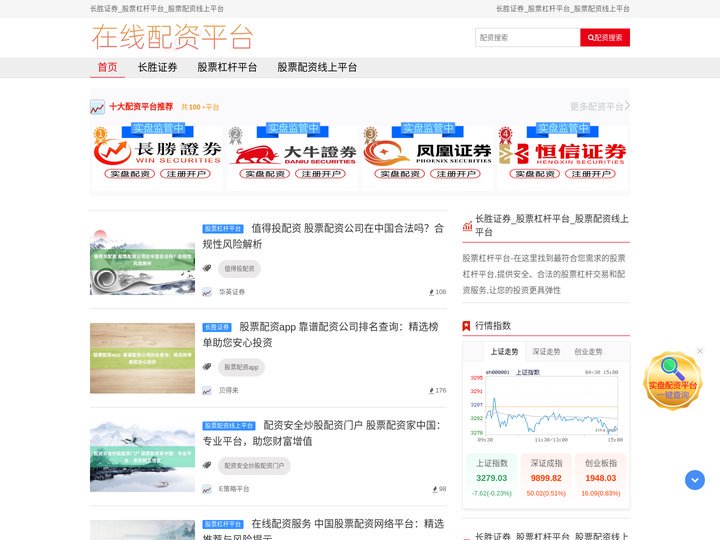Click author name 贝得来
Image resolution: width=720 pixels, height=540 pixels.
coord(229,390)
